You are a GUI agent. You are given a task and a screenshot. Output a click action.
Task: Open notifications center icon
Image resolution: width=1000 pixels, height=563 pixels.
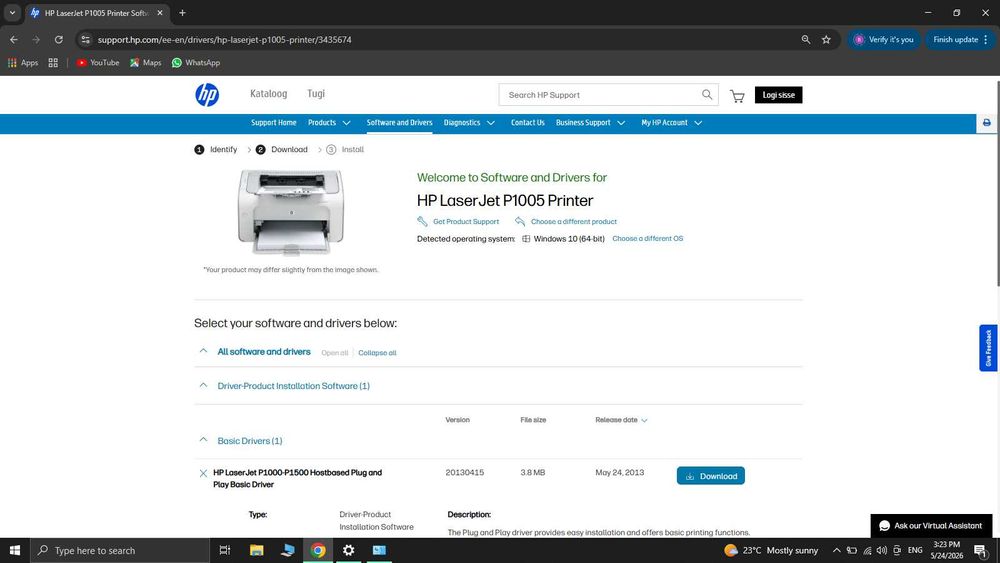(x=980, y=550)
